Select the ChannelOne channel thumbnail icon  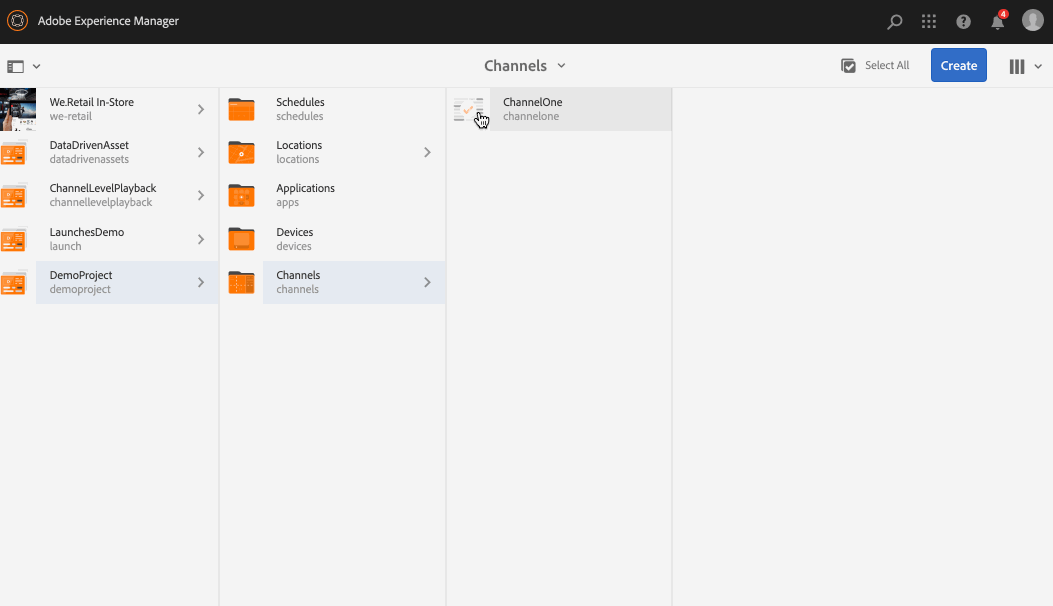pos(468,109)
